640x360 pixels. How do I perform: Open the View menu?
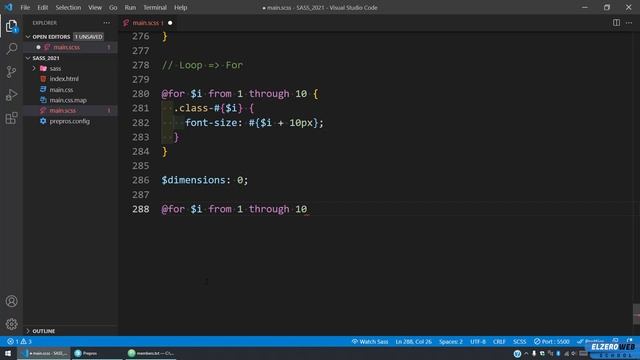pyautogui.click(x=95, y=7)
